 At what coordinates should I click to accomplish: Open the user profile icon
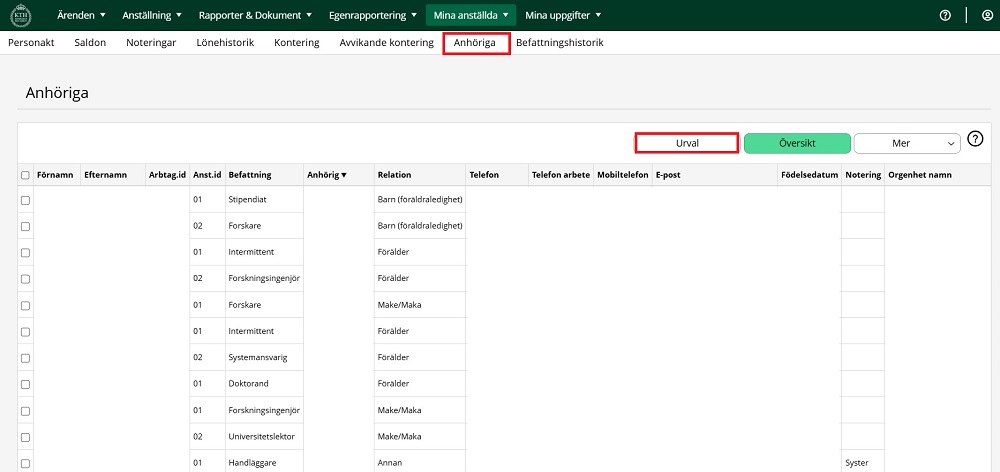pyautogui.click(x=987, y=15)
